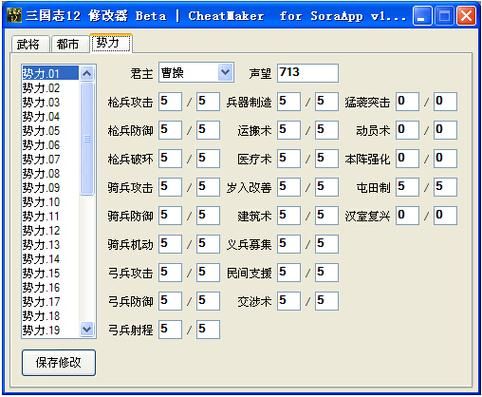Switch to the 都市 tab
The image size is (482, 397).
coord(69,44)
